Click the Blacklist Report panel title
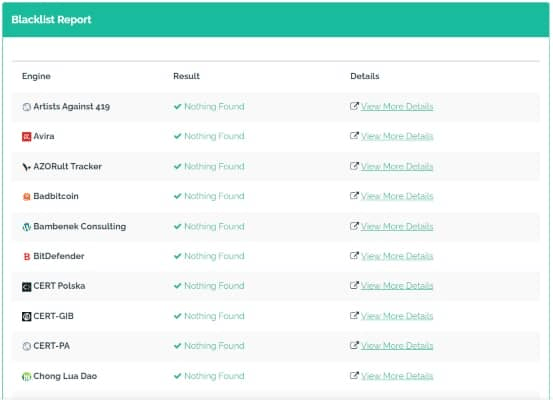Image resolution: width=553 pixels, height=400 pixels. 51,20
